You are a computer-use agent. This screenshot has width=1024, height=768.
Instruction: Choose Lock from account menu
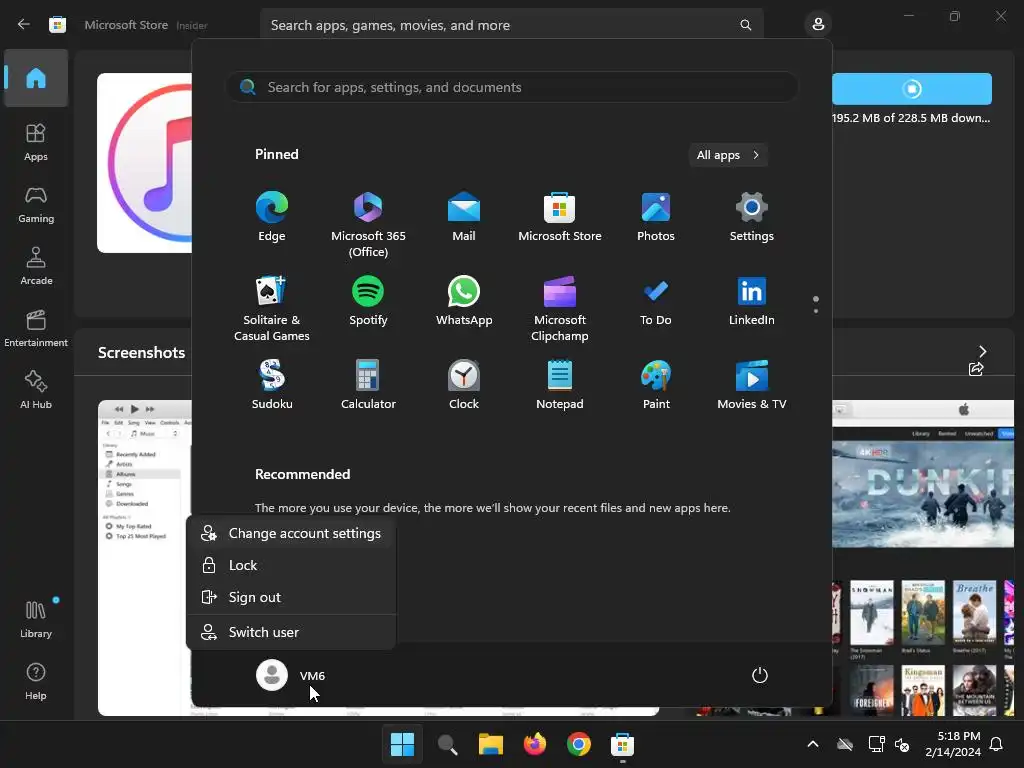pos(291,565)
